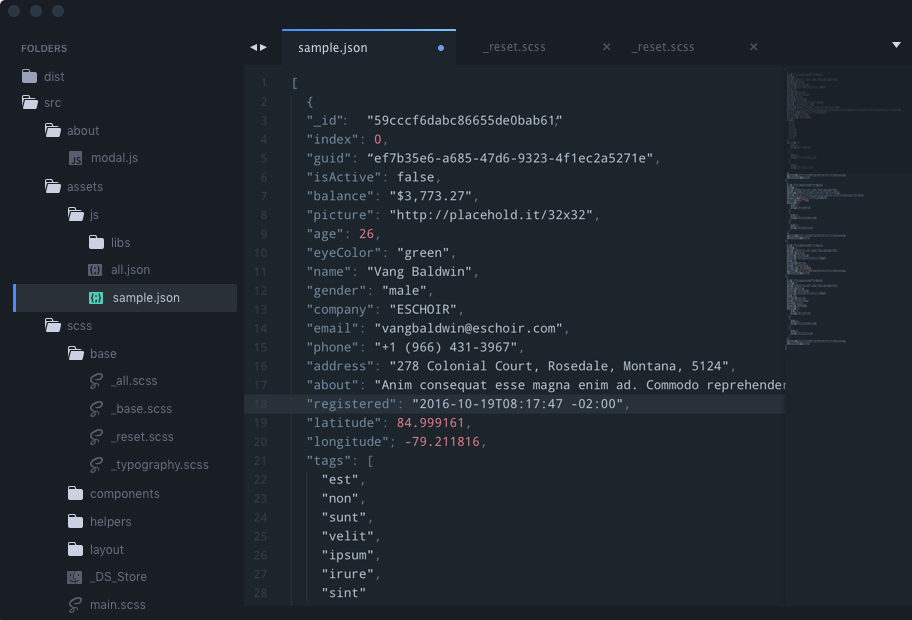Click the "ESCHOIR" company value

[x=423, y=309]
